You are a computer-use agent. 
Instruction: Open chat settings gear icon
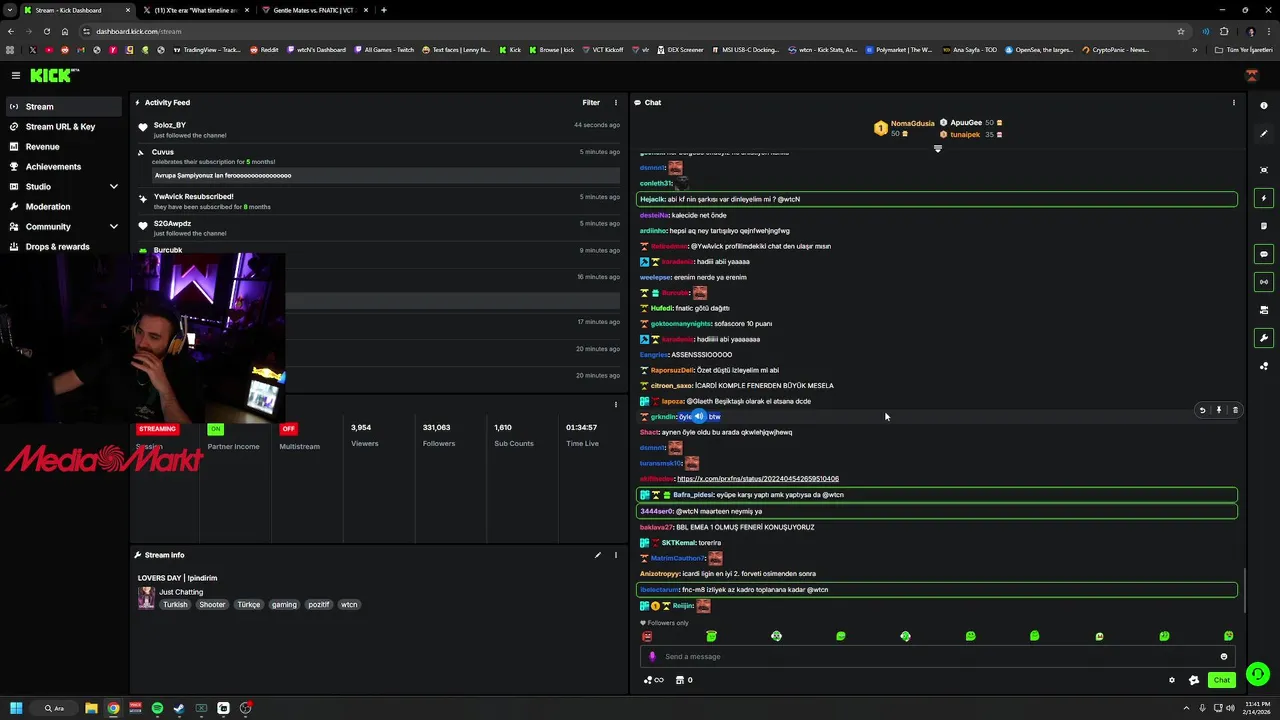(1172, 680)
